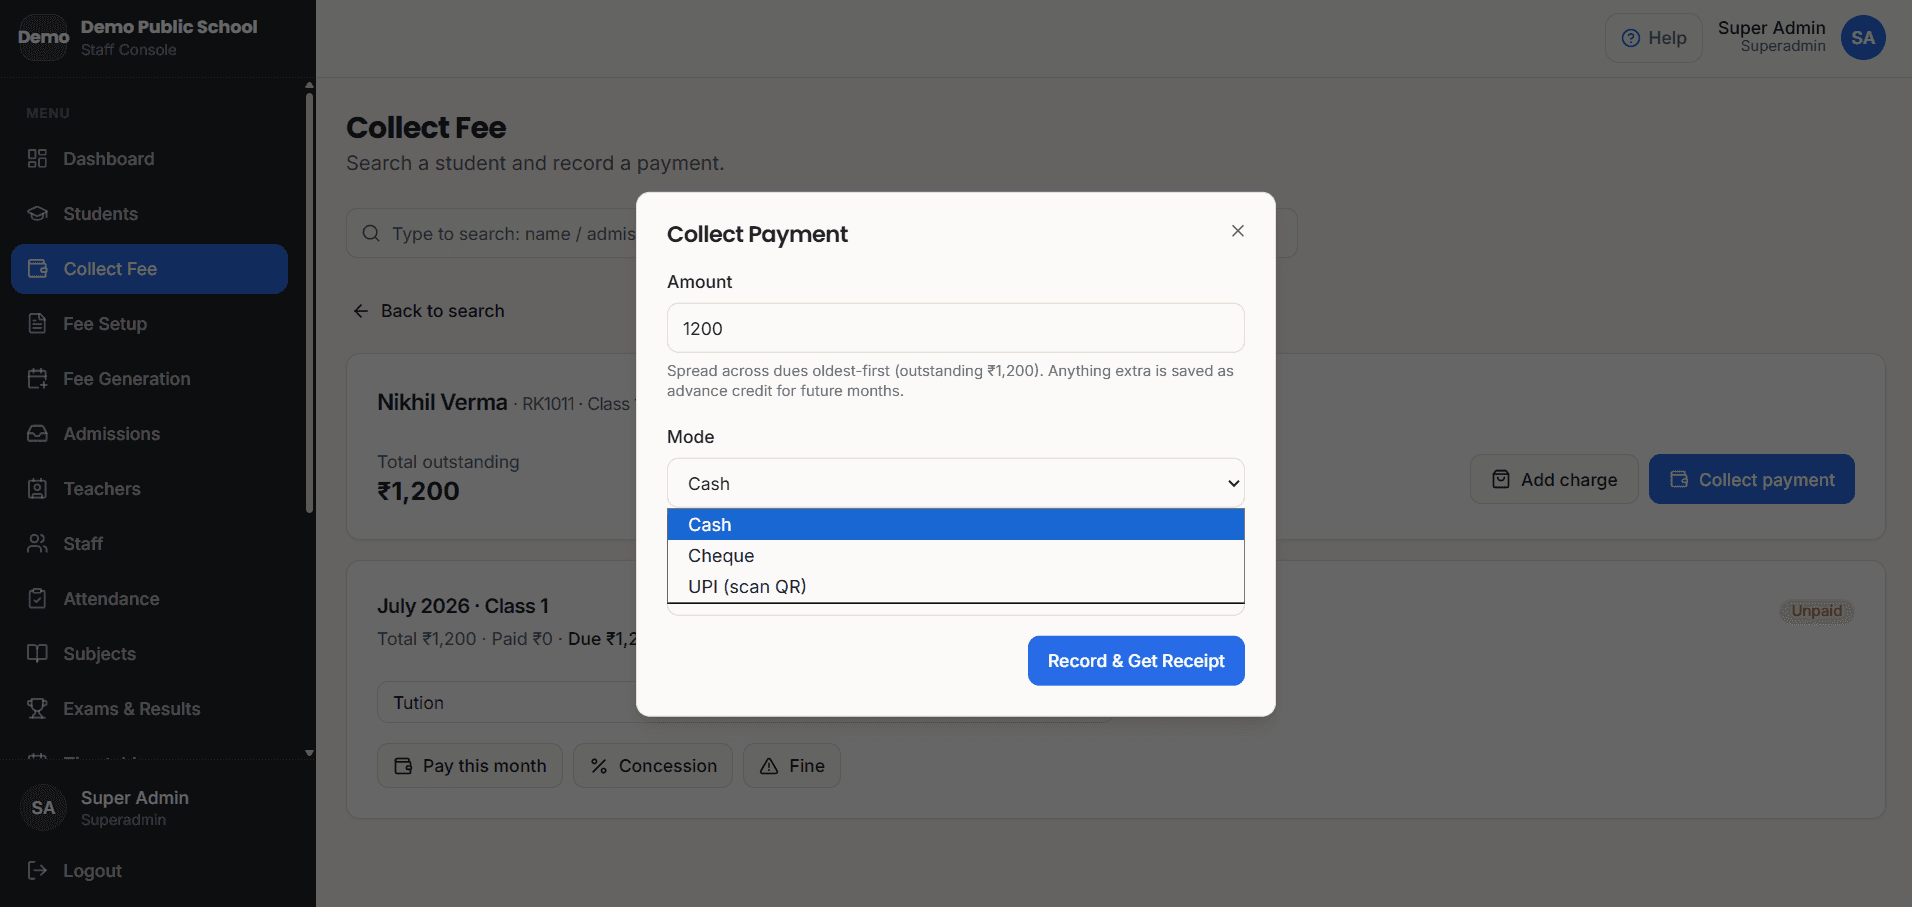Click the Fee Setup document icon
The width and height of the screenshot is (1912, 907).
[x=38, y=324]
